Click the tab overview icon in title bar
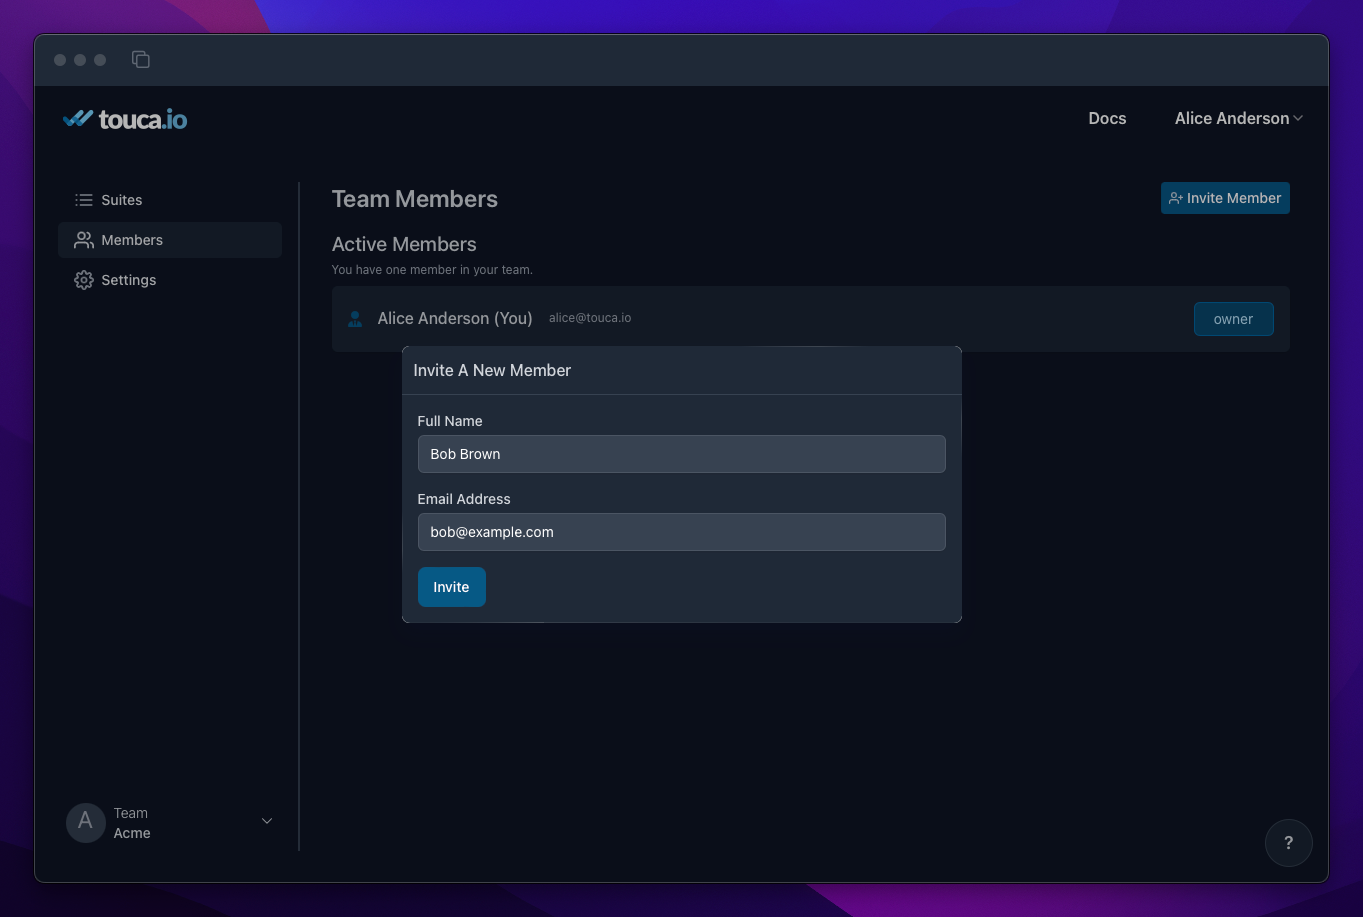 pos(141,60)
